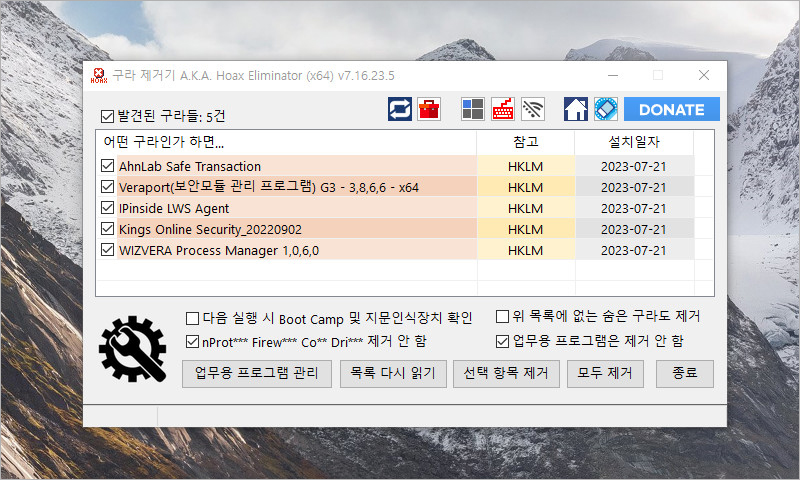Toggle nProt*** Firew*** 제거 안 함 checkbox
This screenshot has height=480, width=800.
pos(192,342)
